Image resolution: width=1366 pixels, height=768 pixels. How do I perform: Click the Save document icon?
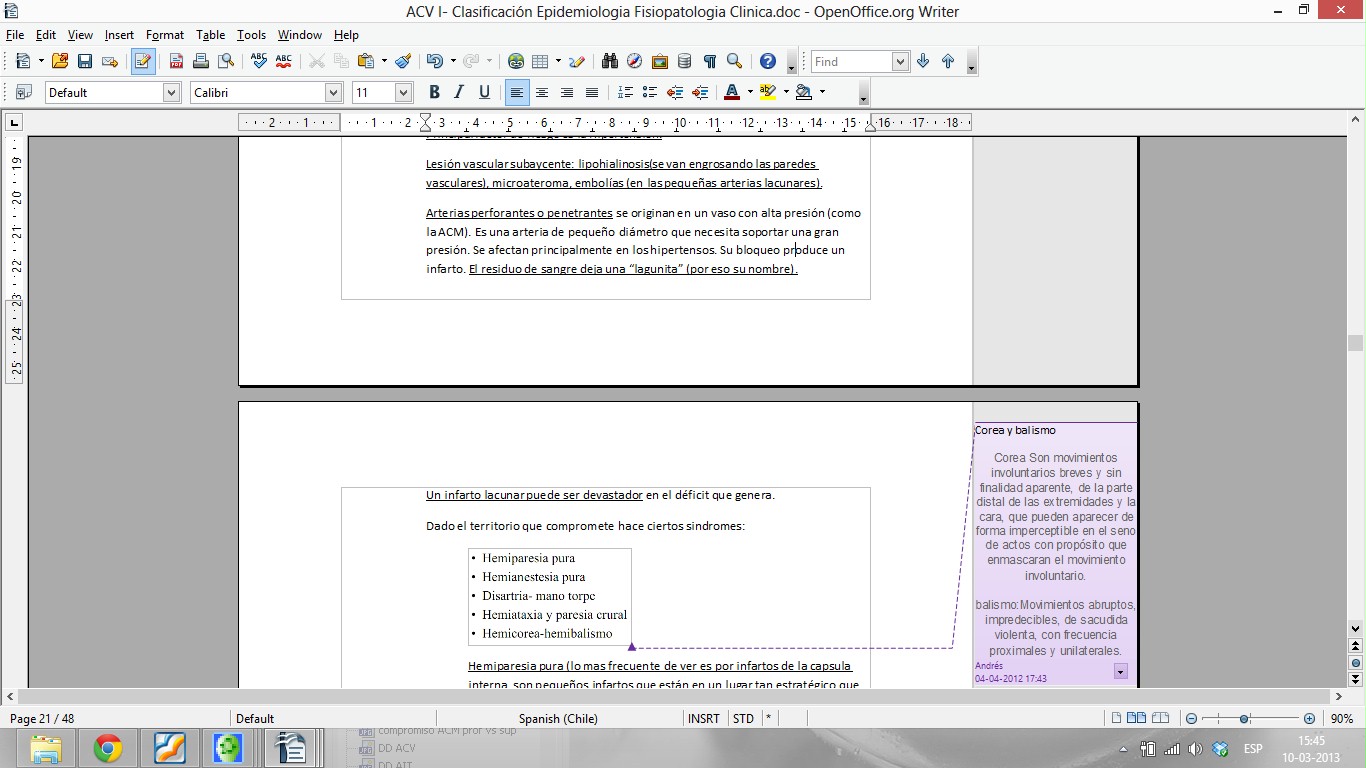[85, 62]
